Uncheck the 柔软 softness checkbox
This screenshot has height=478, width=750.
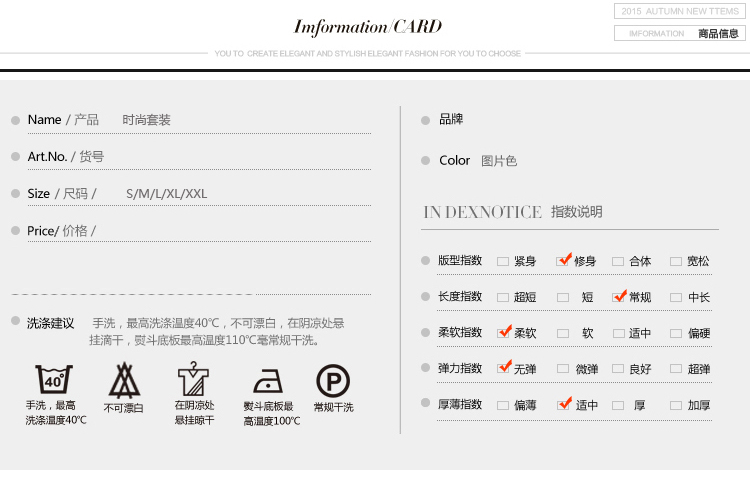point(504,333)
